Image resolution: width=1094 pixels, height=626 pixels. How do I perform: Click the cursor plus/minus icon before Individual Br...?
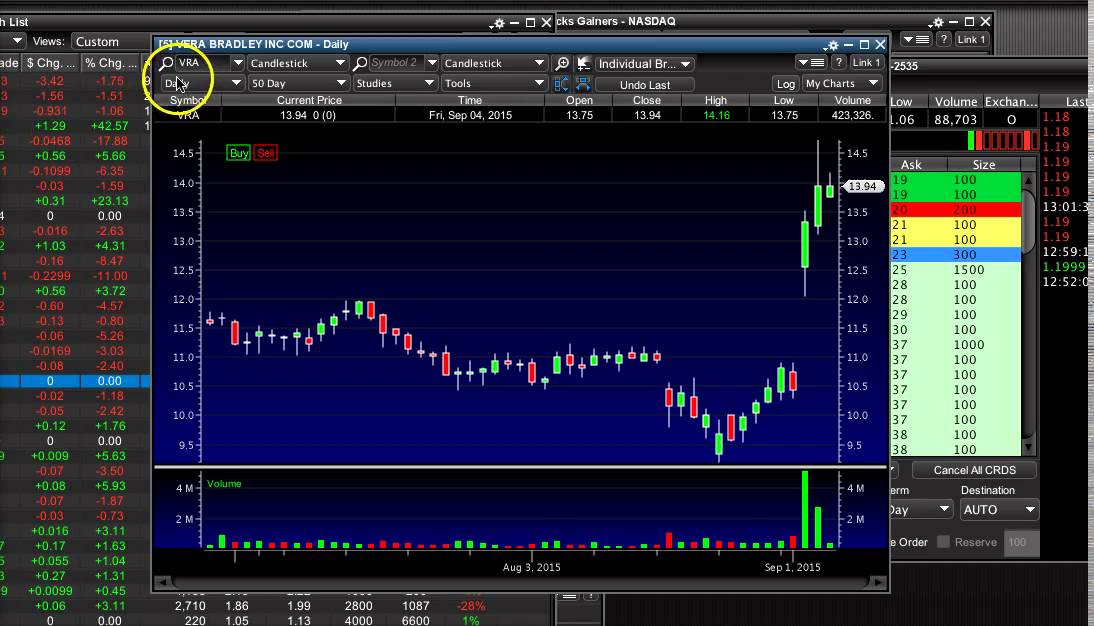tap(583, 64)
